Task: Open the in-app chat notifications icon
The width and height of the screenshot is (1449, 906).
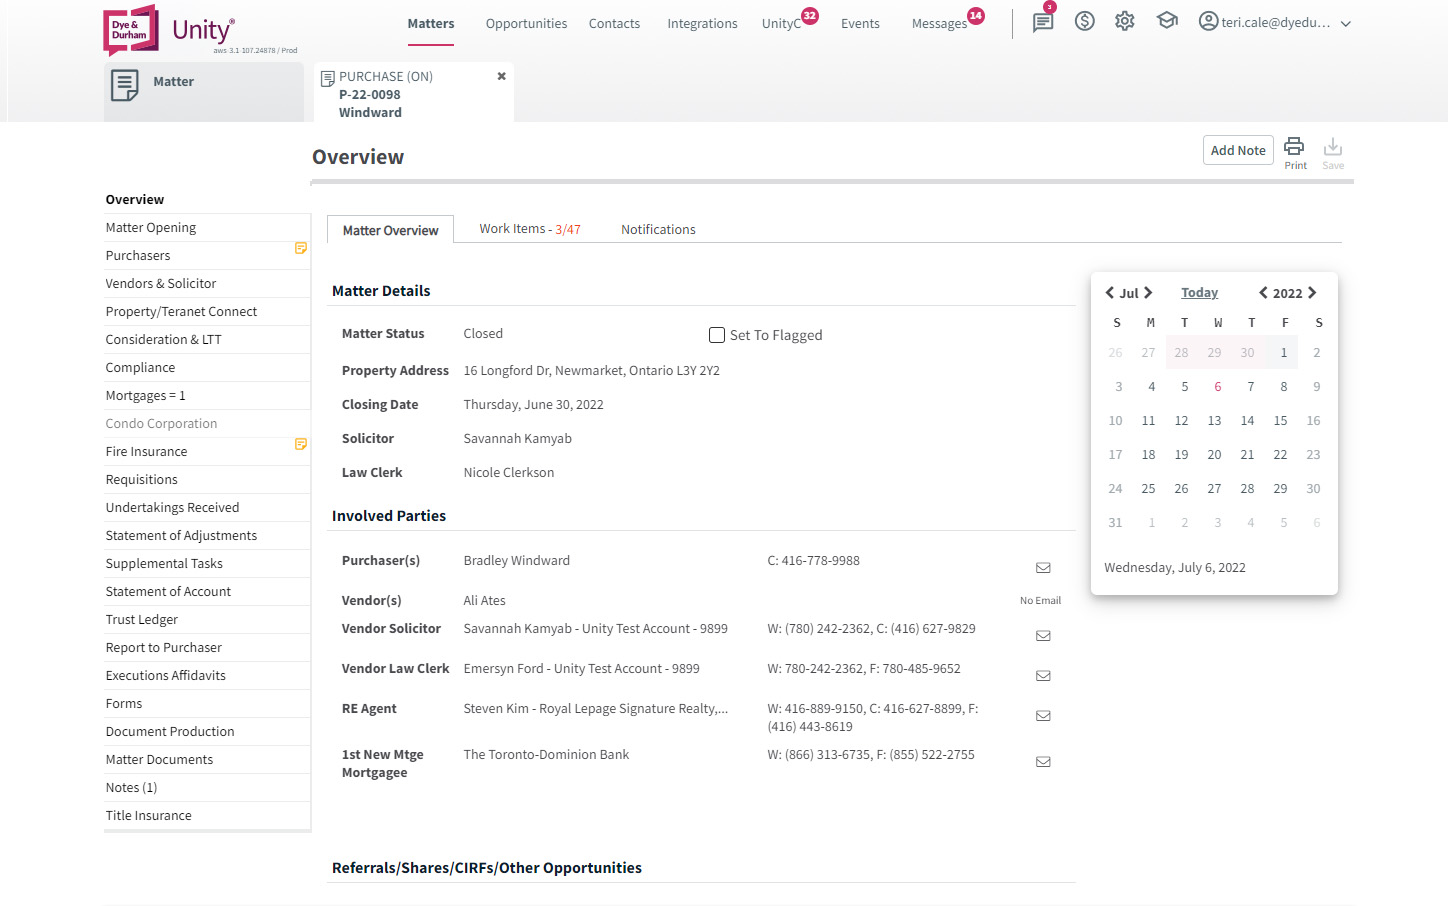Action: [x=1042, y=21]
